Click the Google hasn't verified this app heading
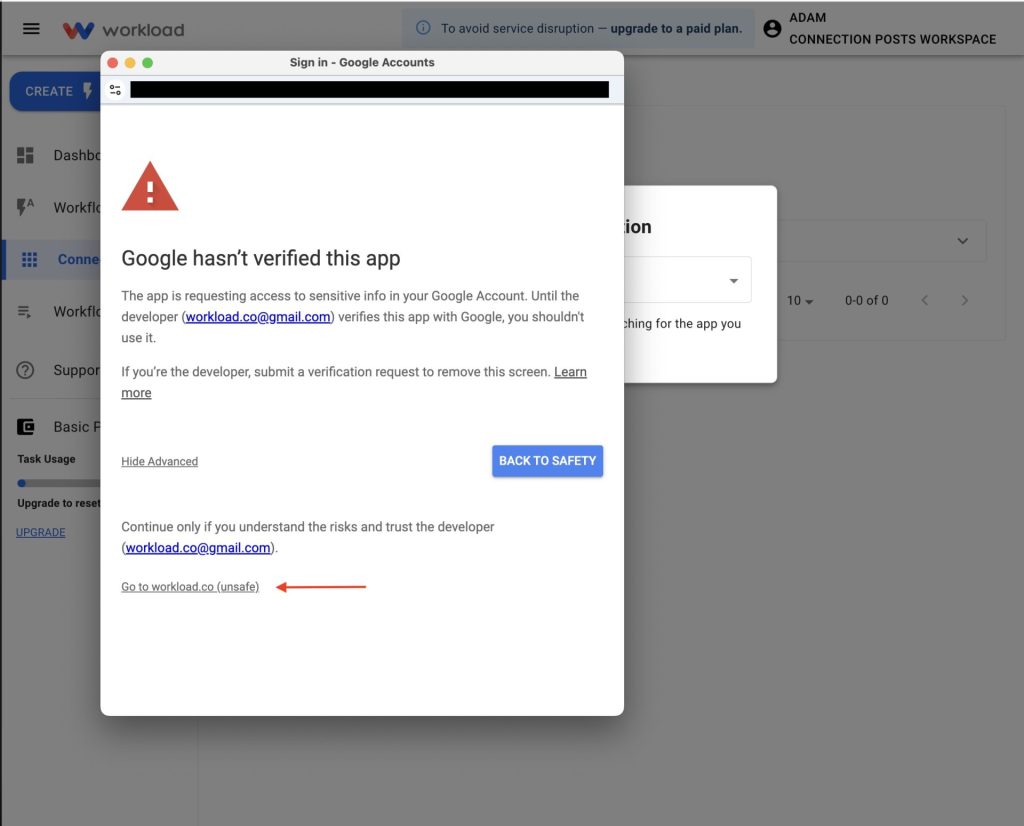Viewport: 1024px width, 826px height. (x=261, y=259)
